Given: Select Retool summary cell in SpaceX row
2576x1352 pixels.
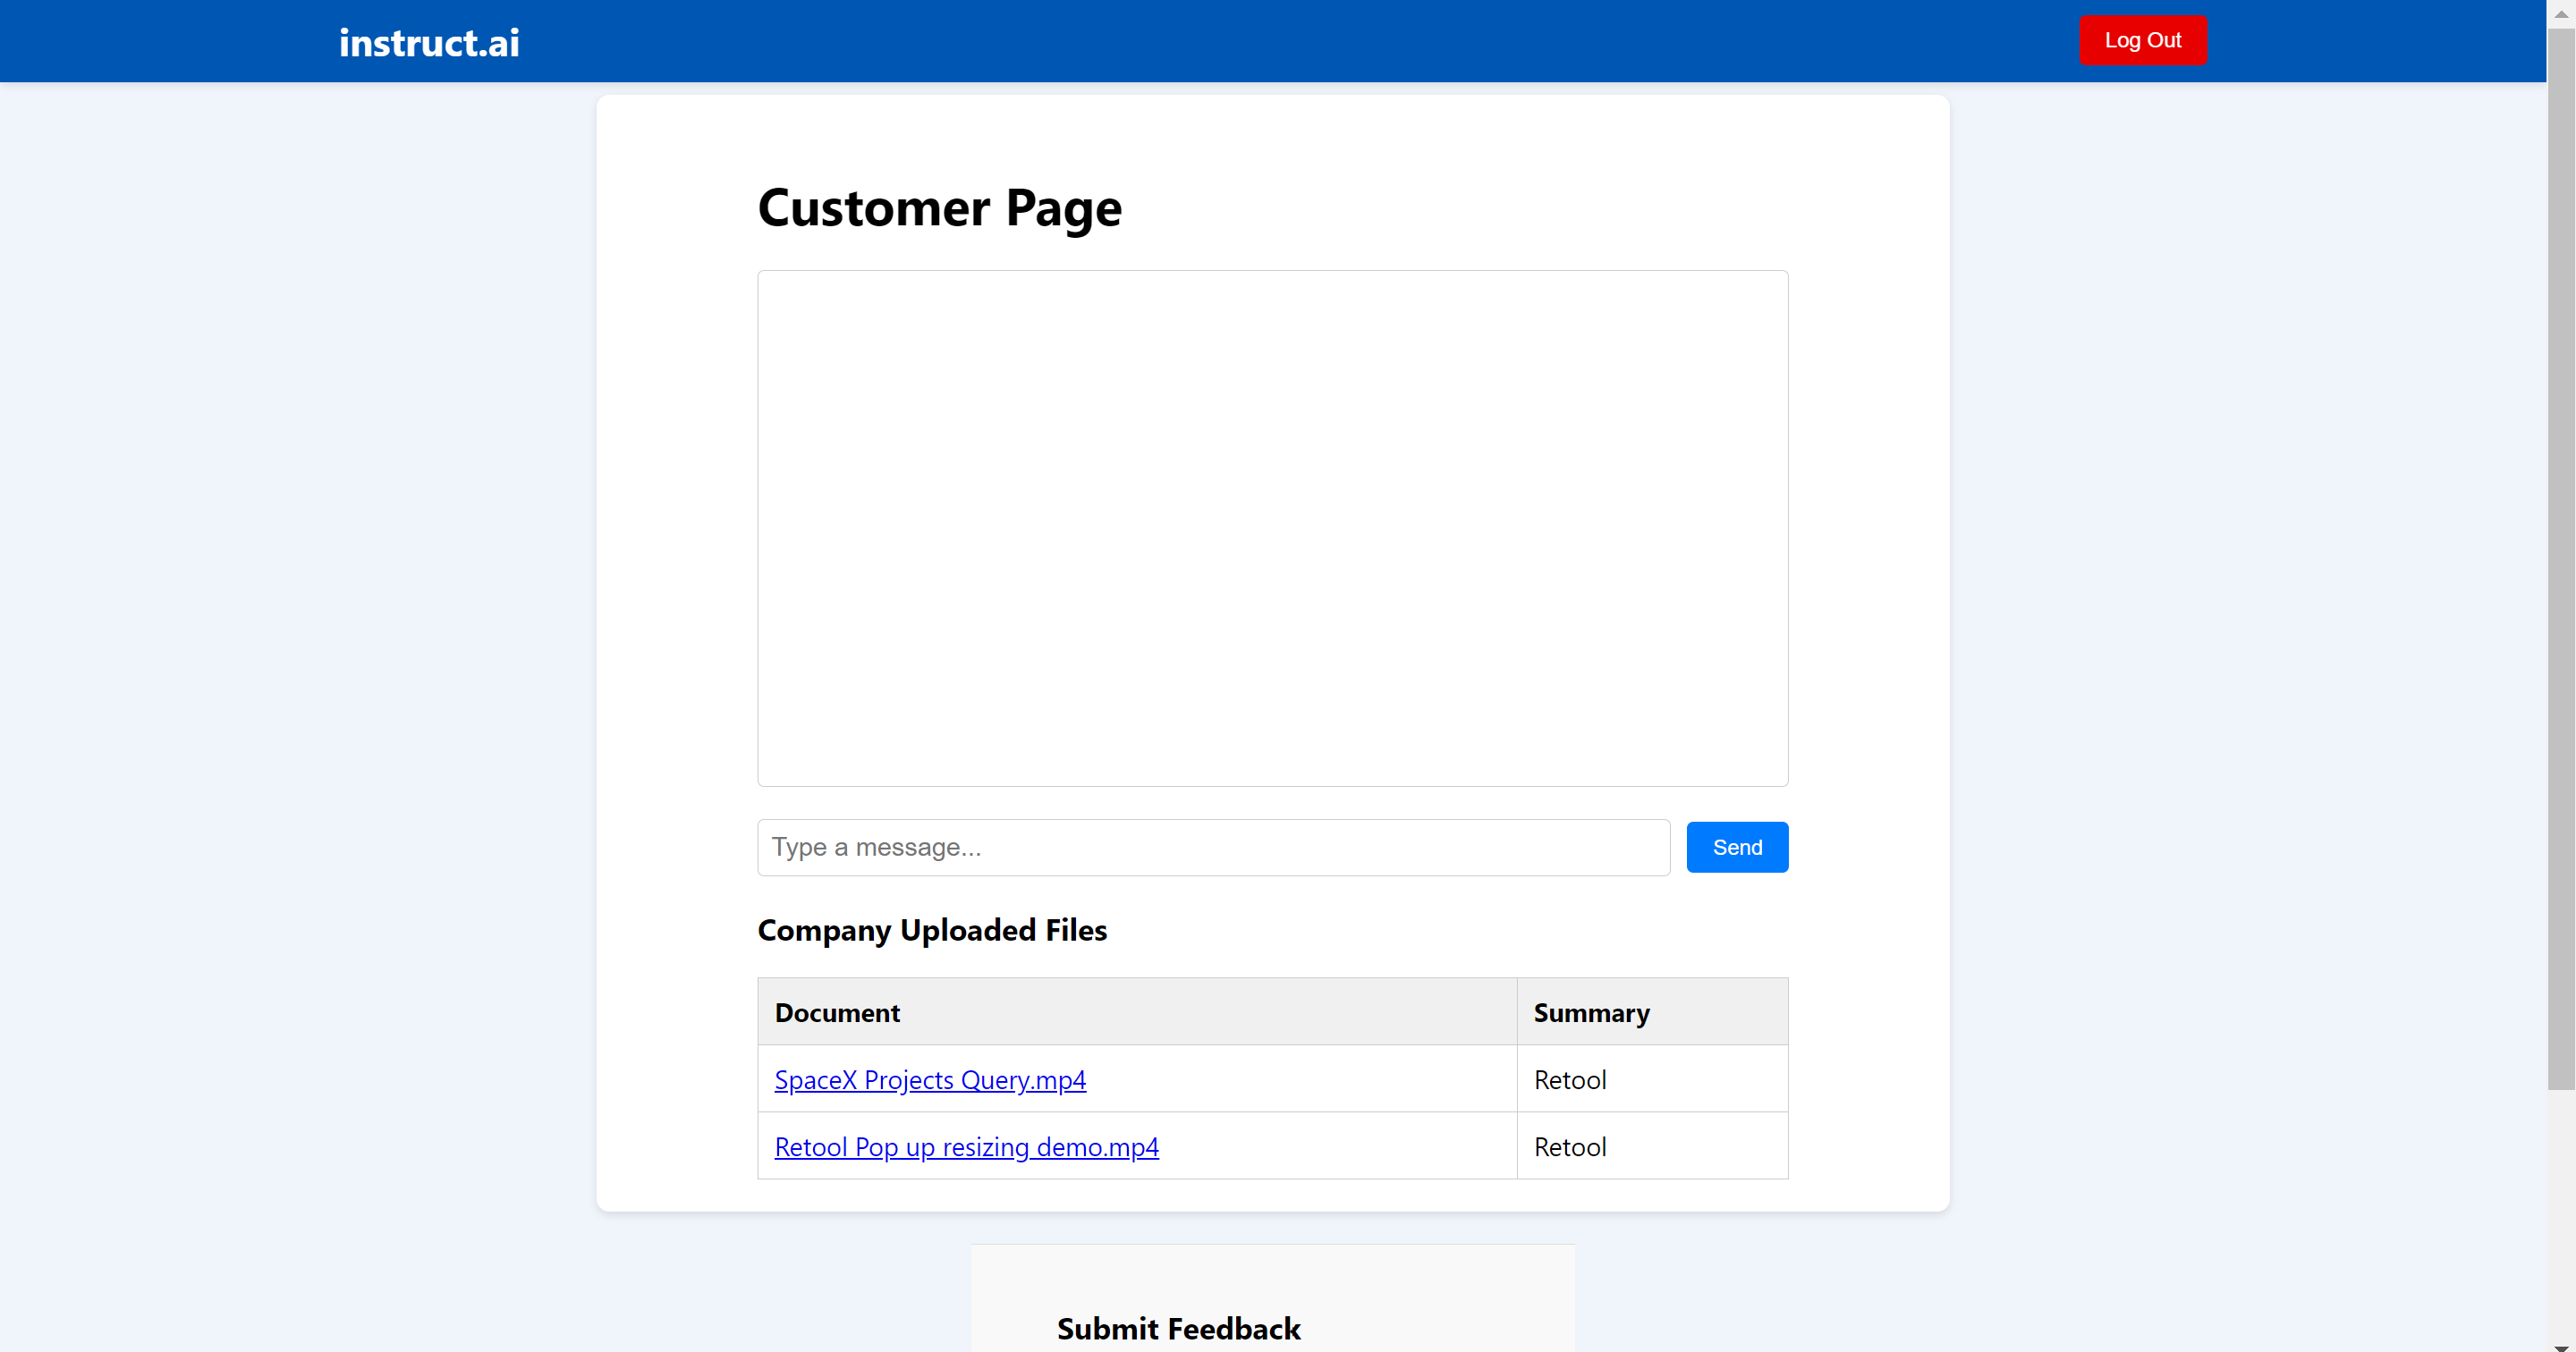Looking at the screenshot, I should (1570, 1080).
